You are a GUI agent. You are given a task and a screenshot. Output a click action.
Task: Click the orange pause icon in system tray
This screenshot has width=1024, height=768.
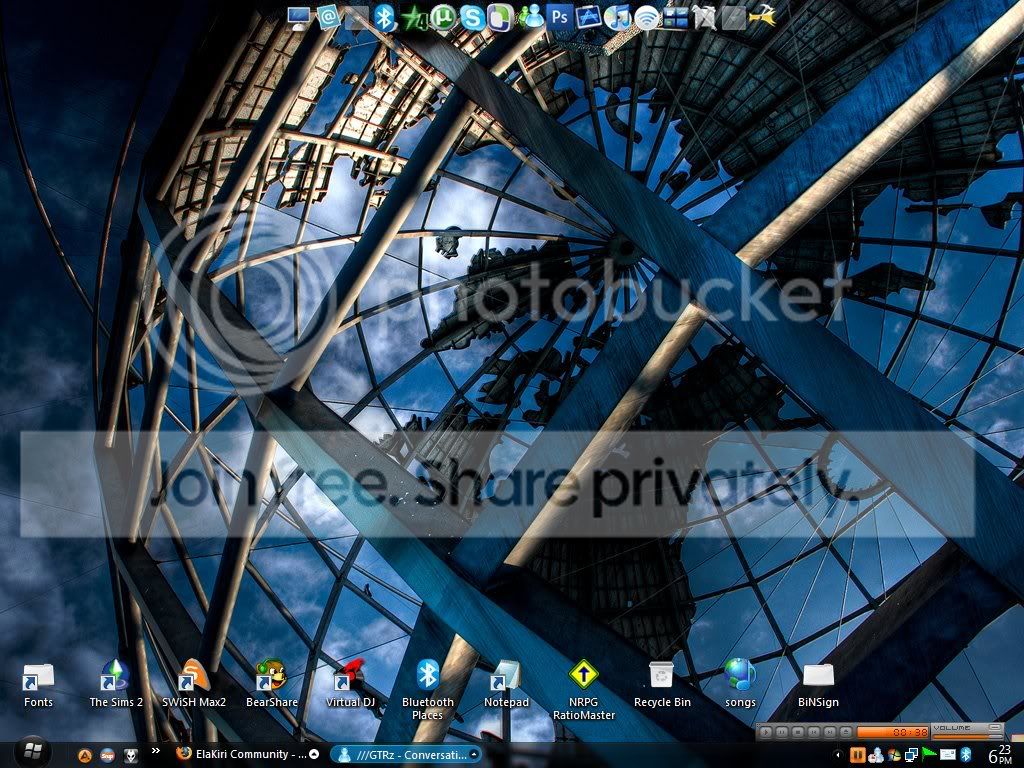tap(857, 755)
